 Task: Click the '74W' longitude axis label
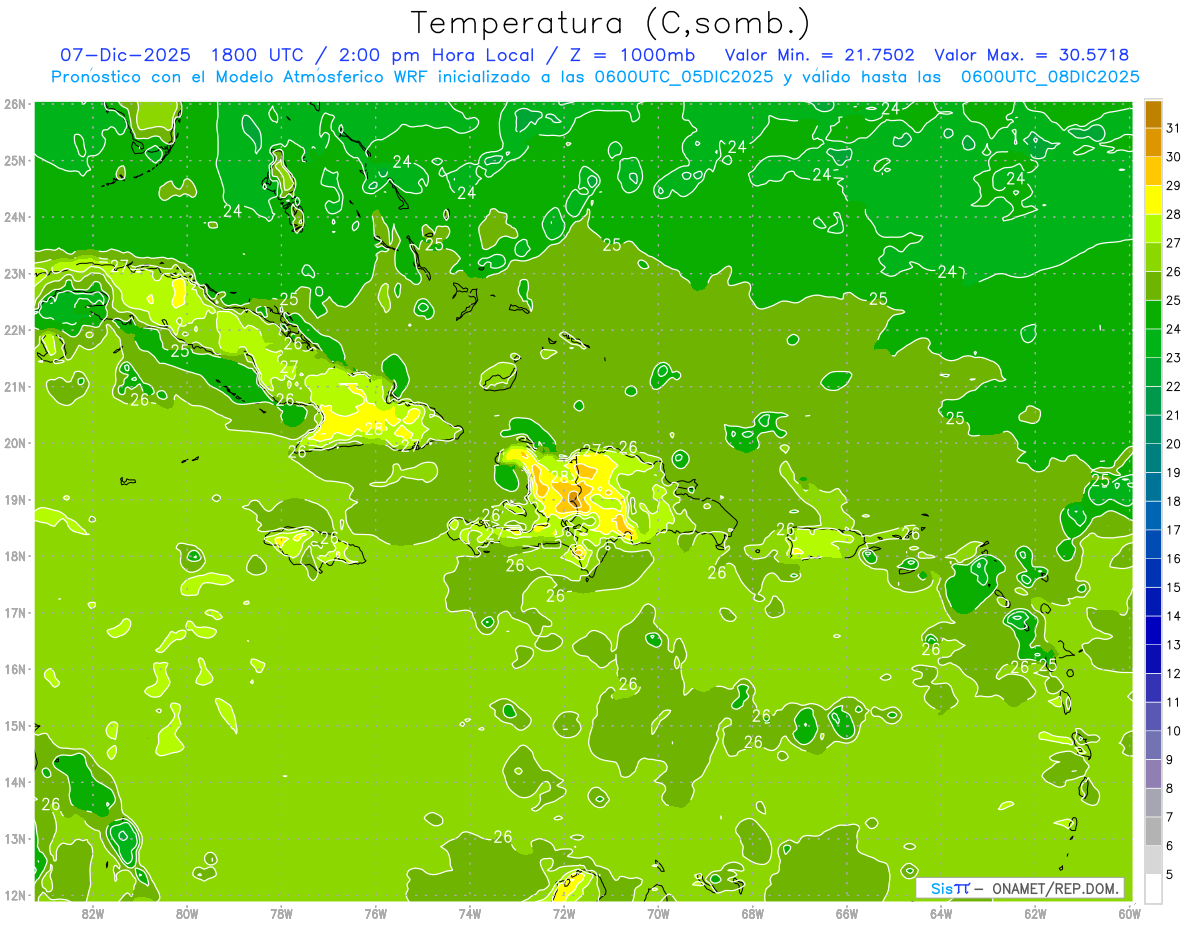click(x=470, y=914)
